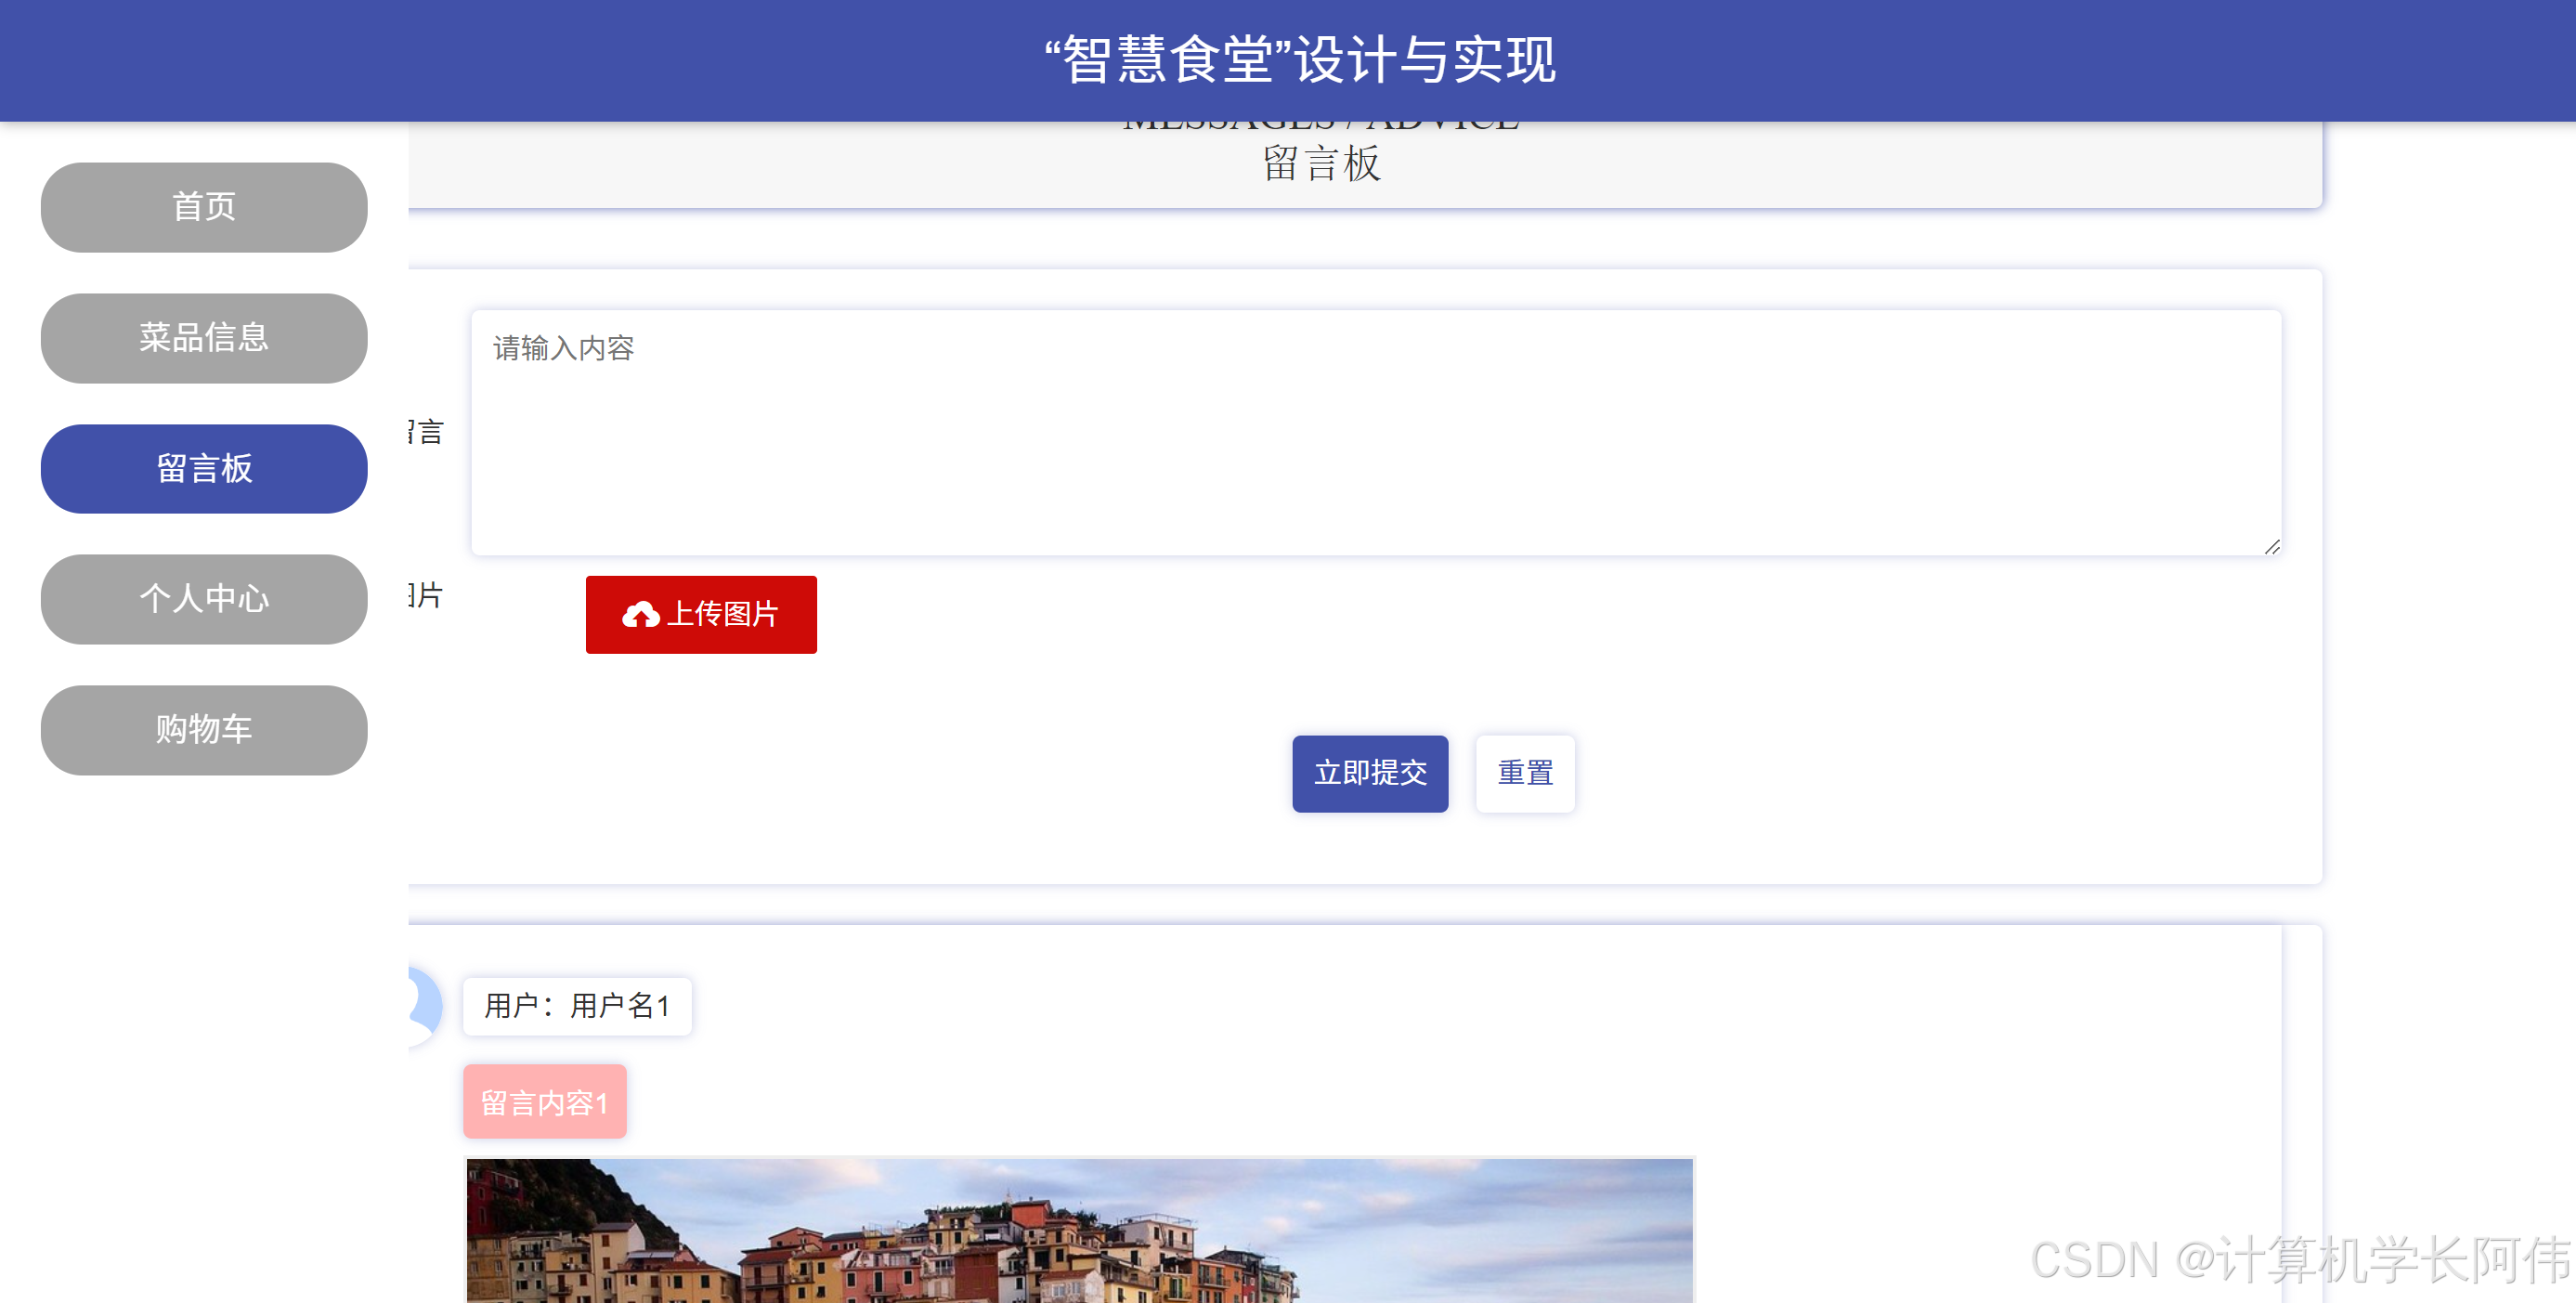Click the 用户名1 username tag
The width and height of the screenshot is (2576, 1303).
[x=577, y=1005]
